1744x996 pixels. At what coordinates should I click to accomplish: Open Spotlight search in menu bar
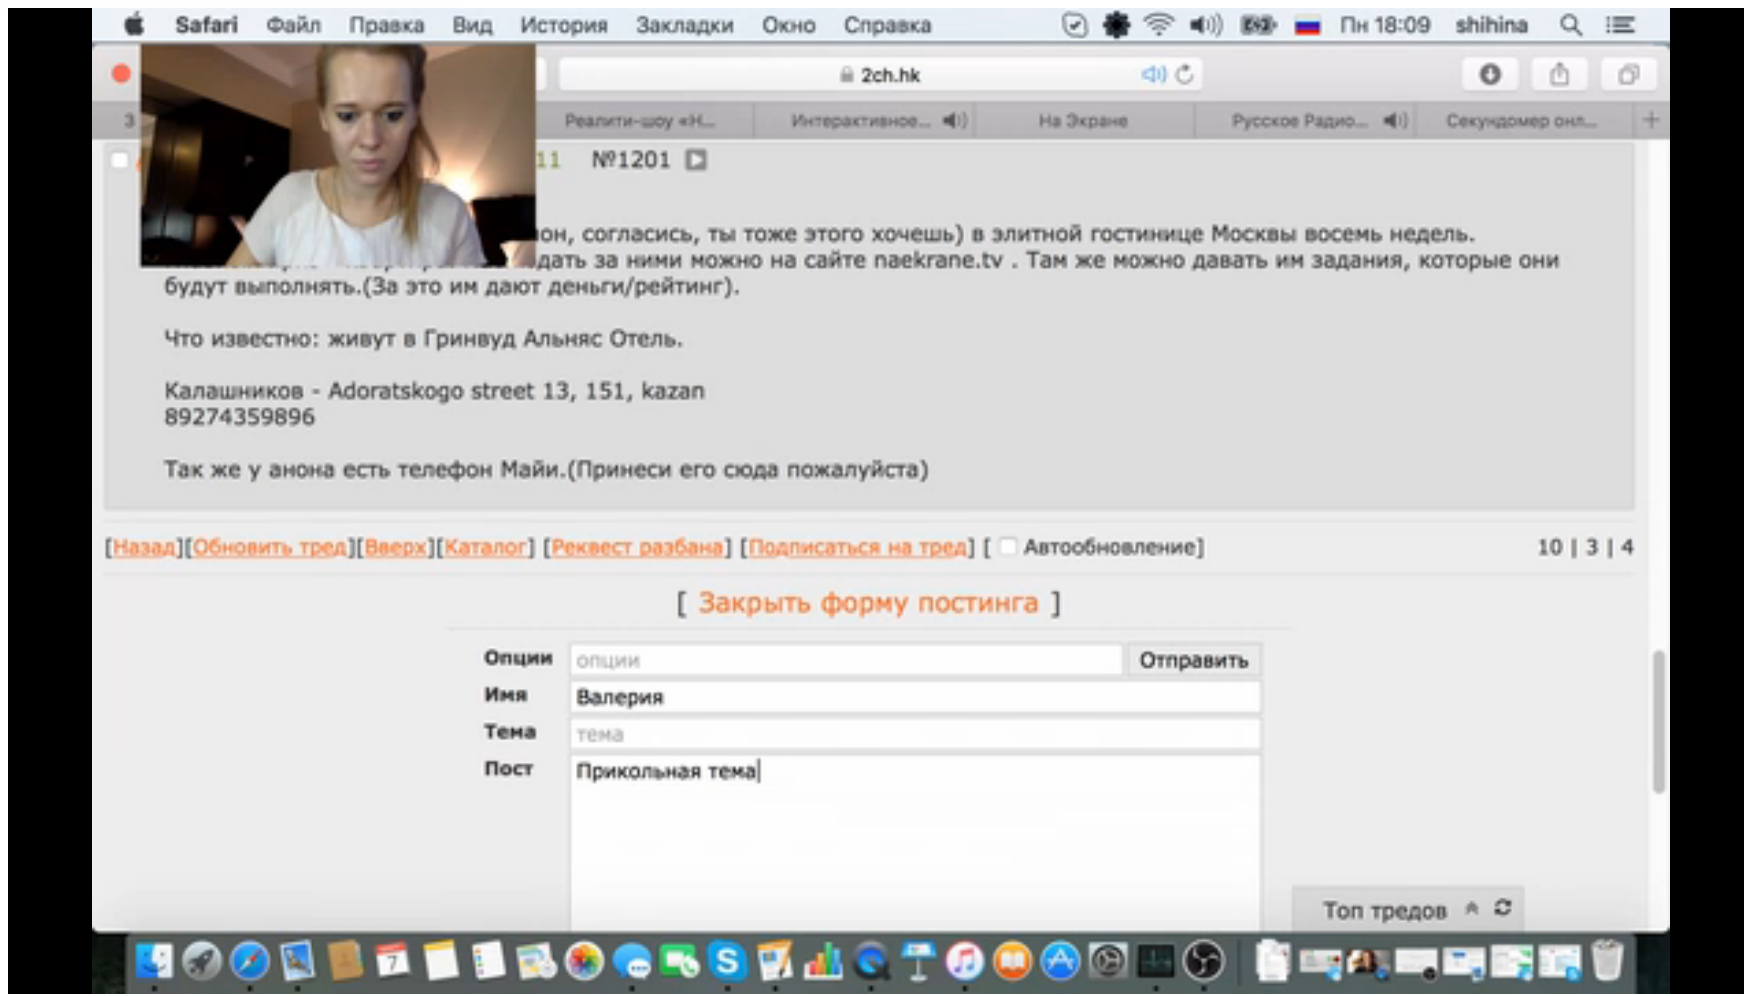pos(1571,25)
